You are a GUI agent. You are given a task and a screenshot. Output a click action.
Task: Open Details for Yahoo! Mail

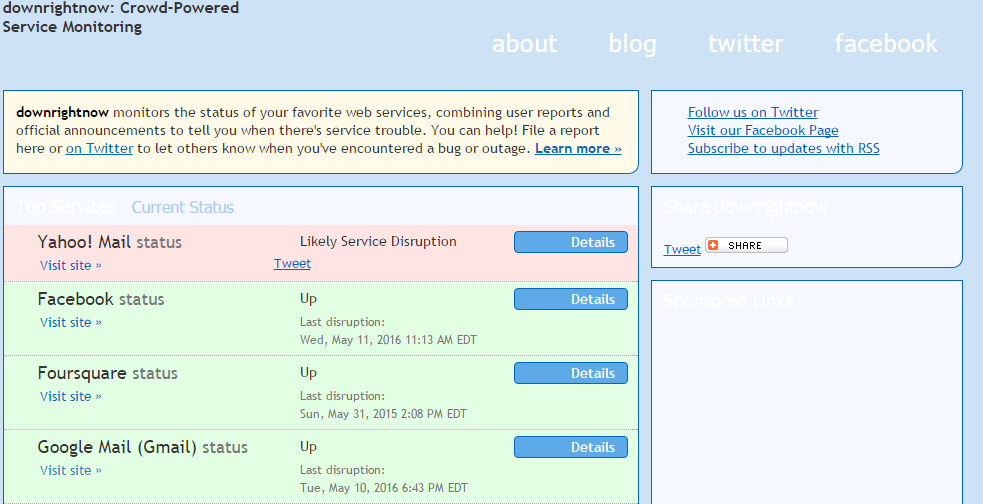point(570,242)
